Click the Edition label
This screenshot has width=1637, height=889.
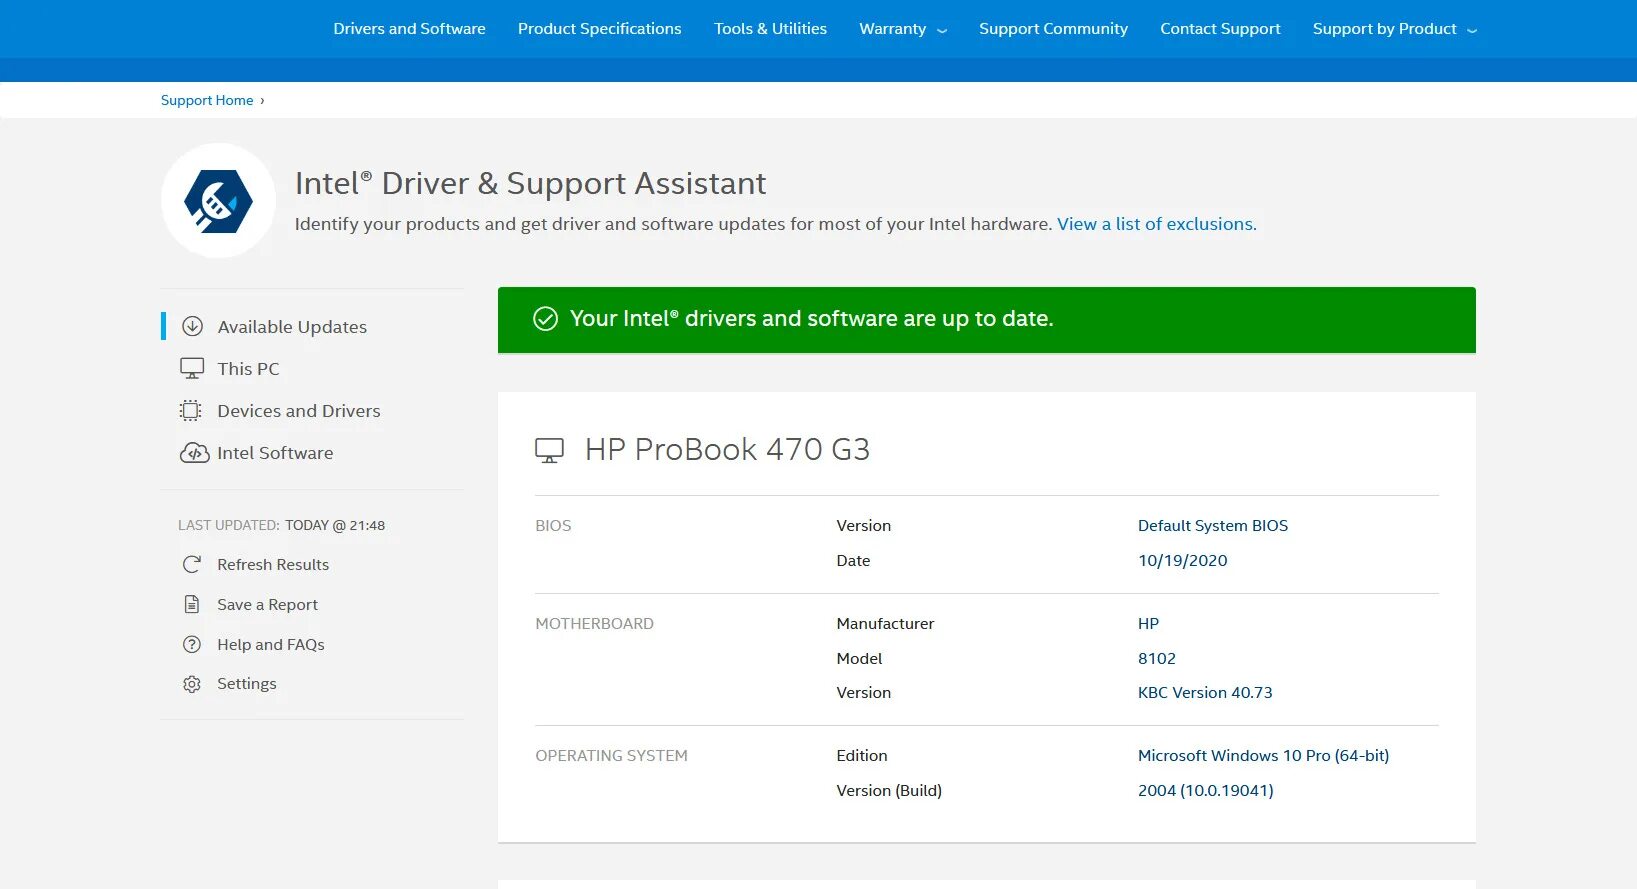pyautogui.click(x=862, y=756)
